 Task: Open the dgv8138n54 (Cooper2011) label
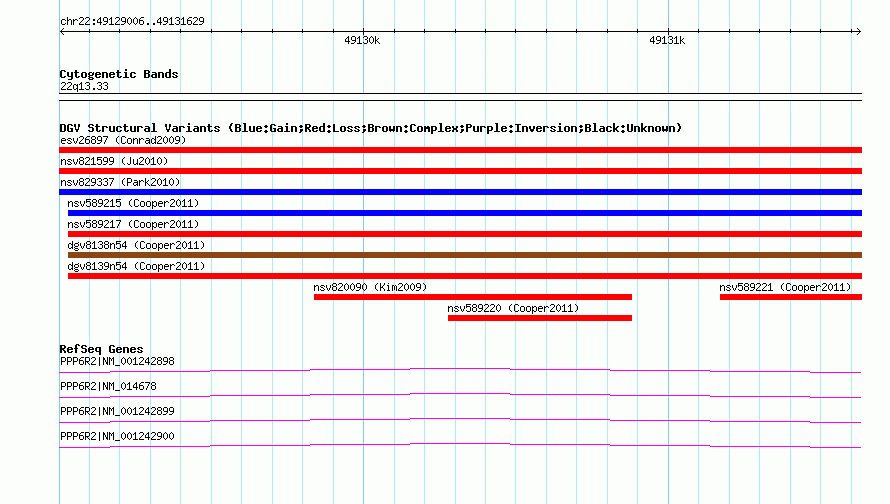[136, 245]
